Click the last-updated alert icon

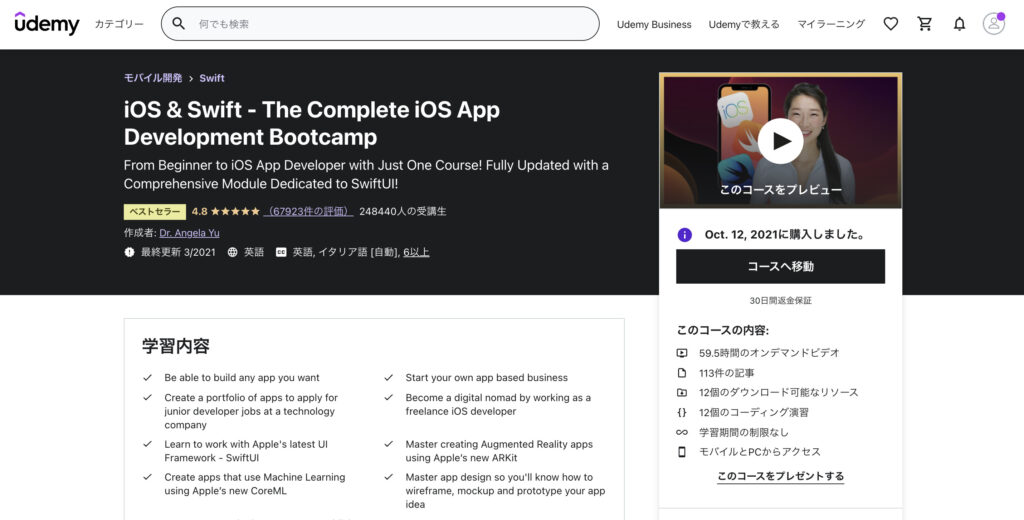[129, 252]
